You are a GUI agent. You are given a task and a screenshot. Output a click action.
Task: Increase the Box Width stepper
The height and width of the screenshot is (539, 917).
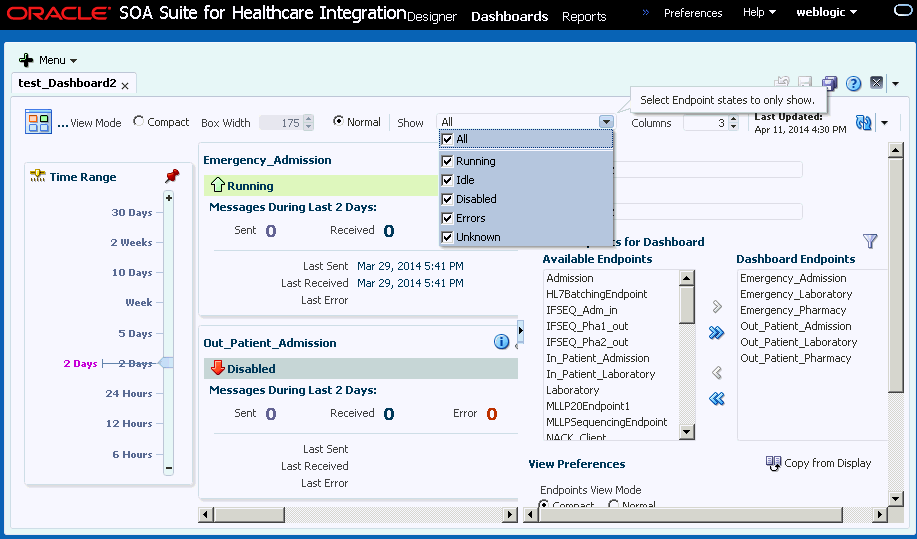309,119
